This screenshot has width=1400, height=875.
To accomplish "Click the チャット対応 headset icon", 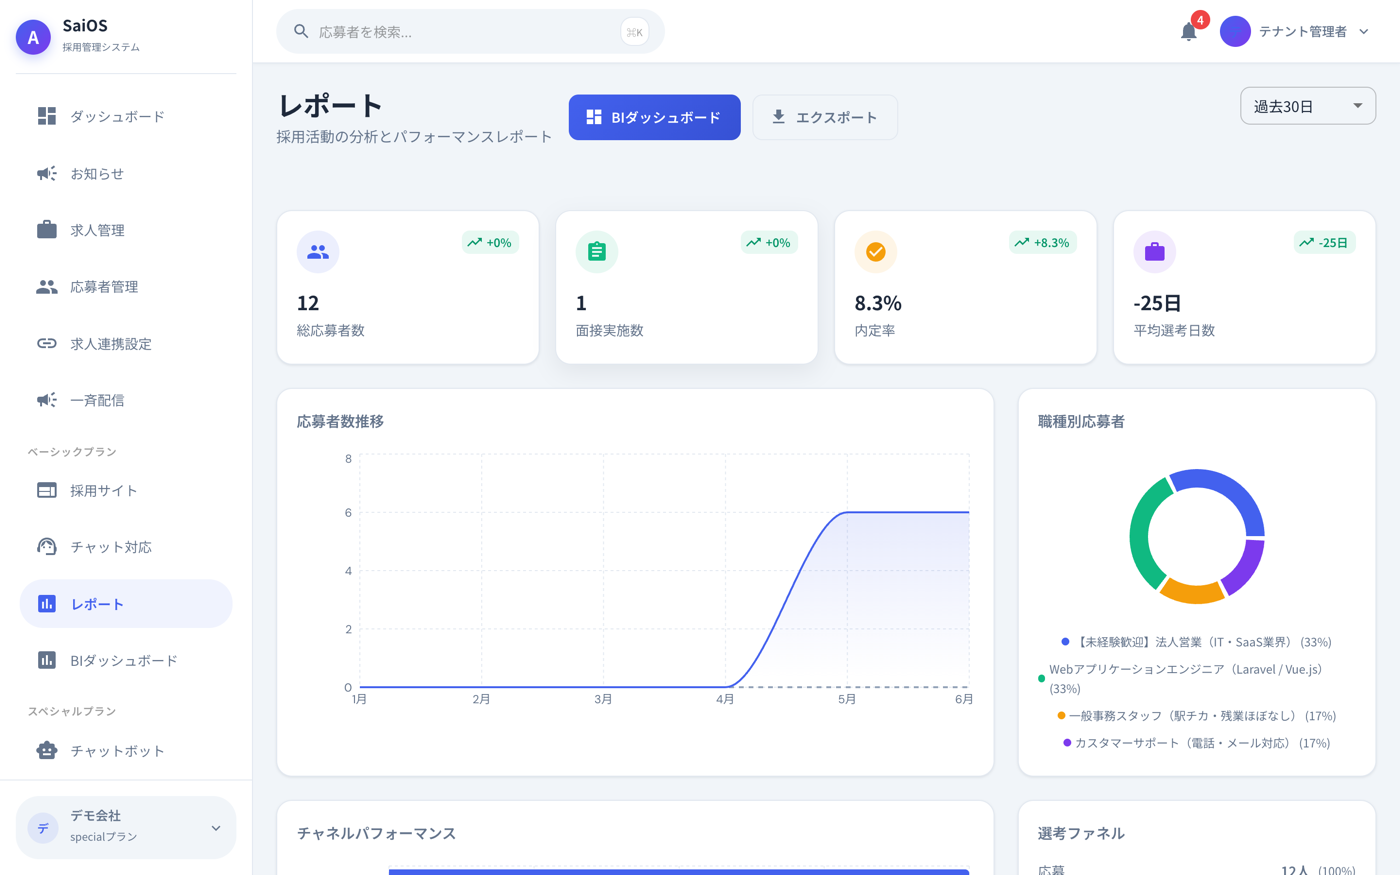I will pos(47,547).
